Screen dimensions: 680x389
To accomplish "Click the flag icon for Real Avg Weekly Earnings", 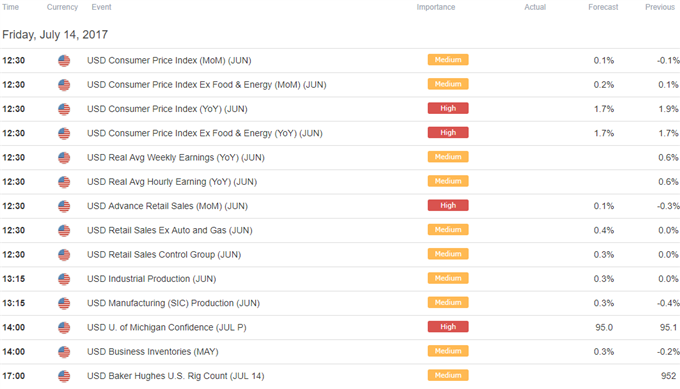I will pyautogui.click(x=64, y=158).
